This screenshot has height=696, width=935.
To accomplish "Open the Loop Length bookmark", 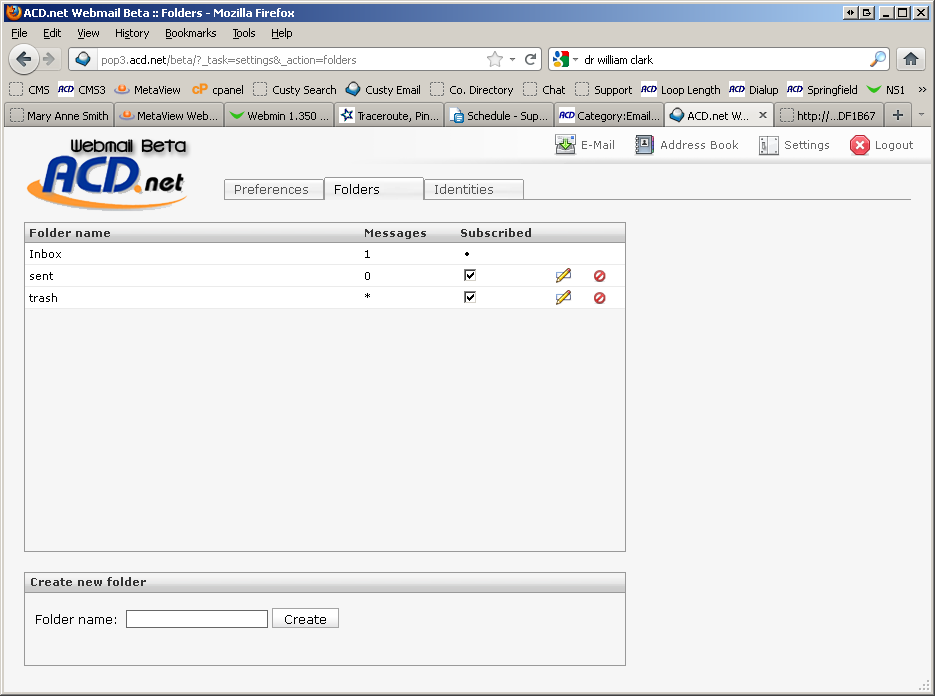I will click(680, 89).
